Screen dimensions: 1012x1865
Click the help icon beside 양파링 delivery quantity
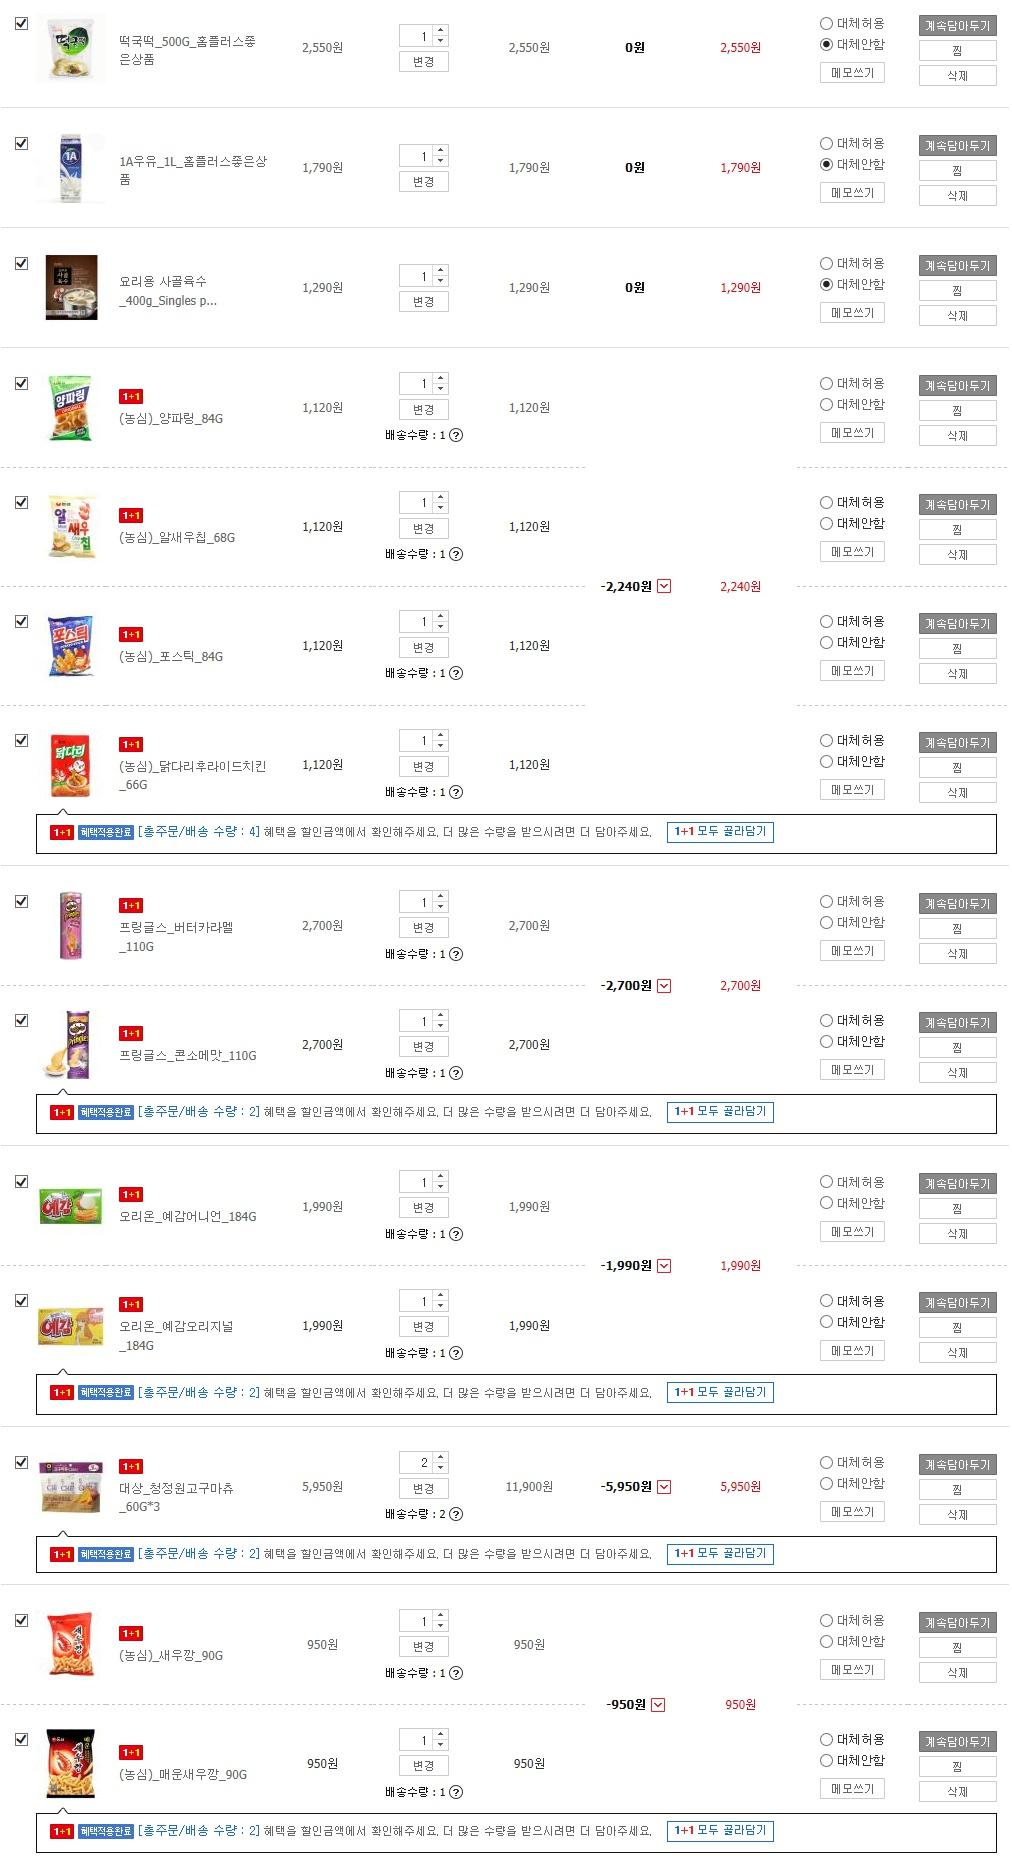456,435
